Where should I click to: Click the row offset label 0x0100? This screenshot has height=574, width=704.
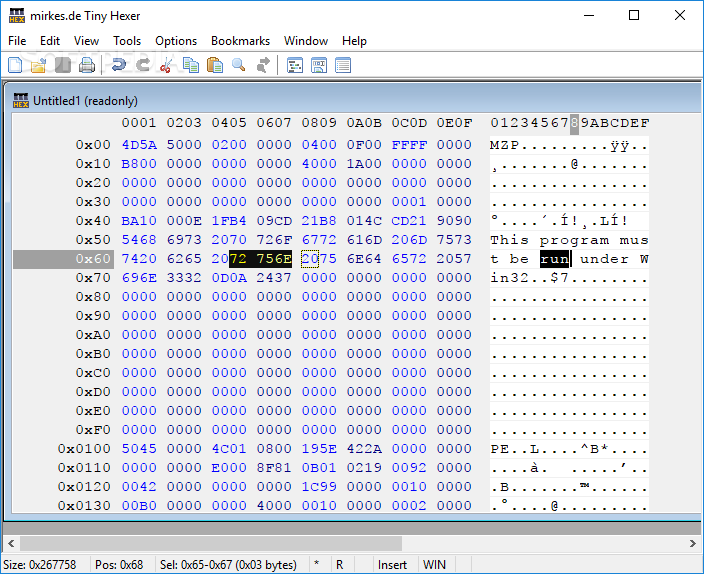(84, 448)
